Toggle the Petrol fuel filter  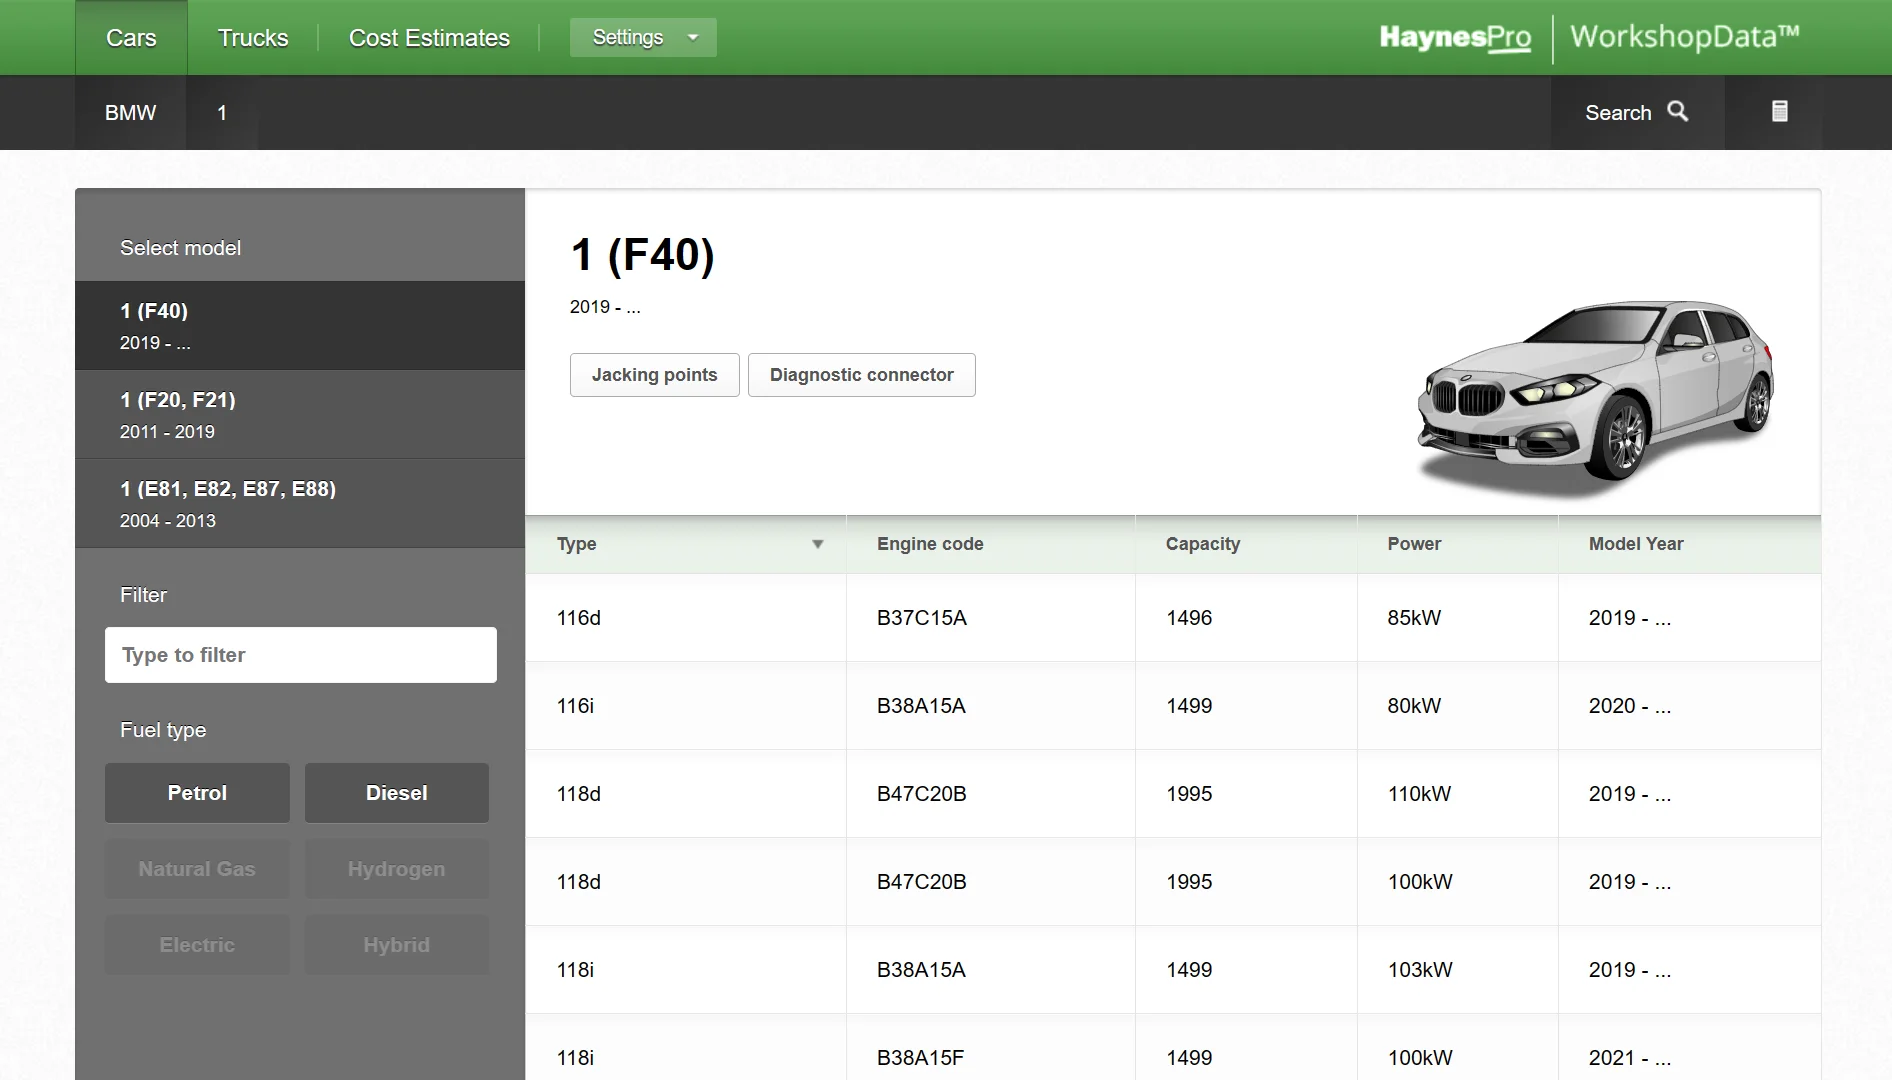point(197,793)
